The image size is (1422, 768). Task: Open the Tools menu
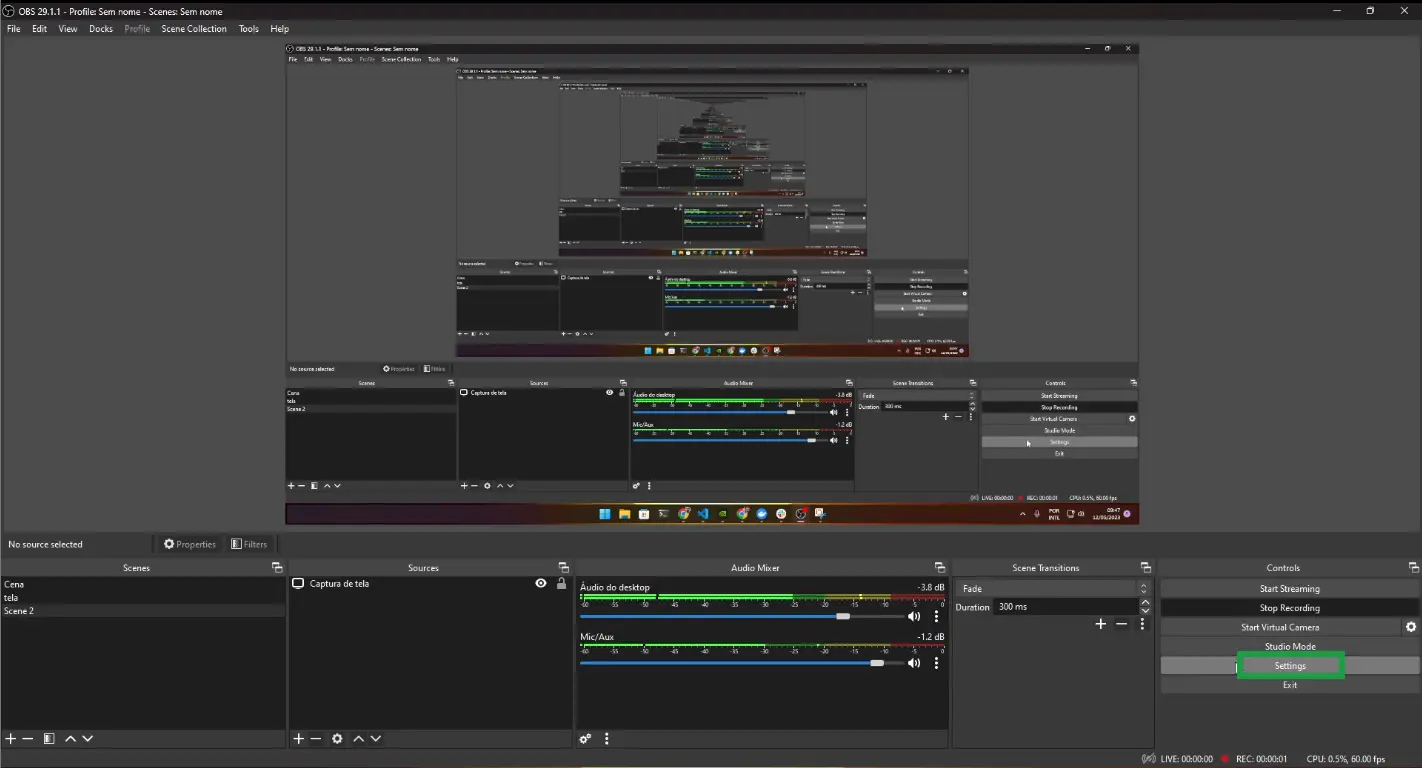click(x=248, y=29)
